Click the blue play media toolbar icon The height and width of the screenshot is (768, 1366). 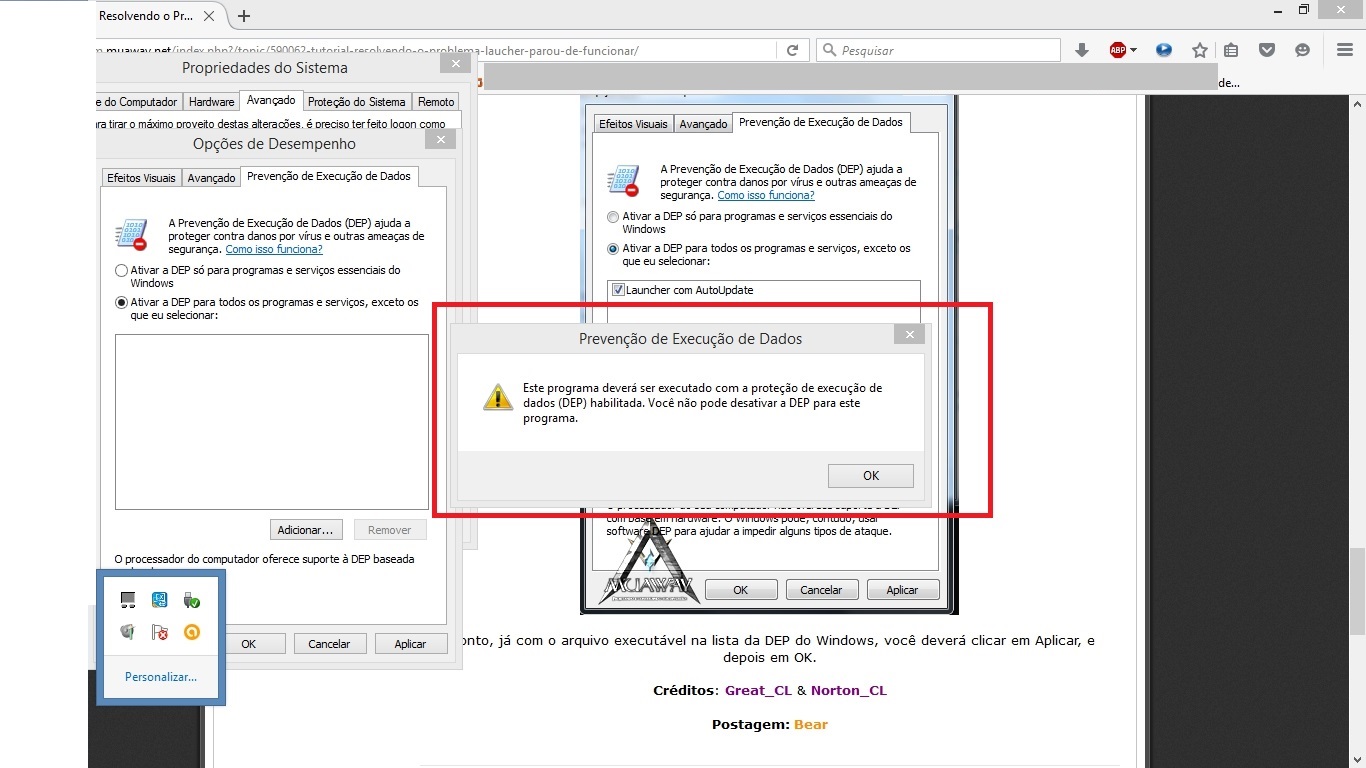click(1163, 50)
